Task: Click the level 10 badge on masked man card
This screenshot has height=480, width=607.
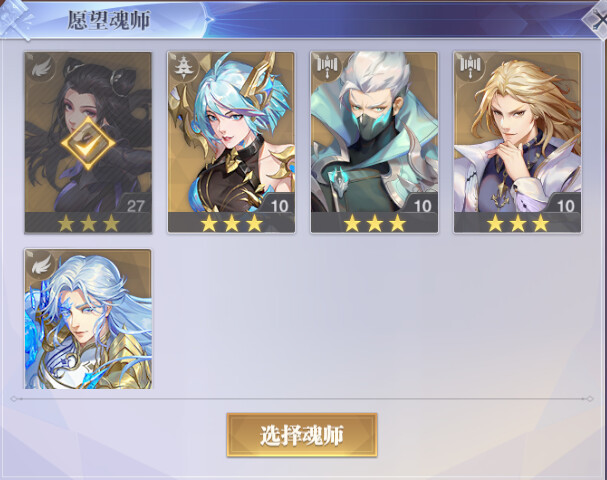Action: [x=422, y=205]
